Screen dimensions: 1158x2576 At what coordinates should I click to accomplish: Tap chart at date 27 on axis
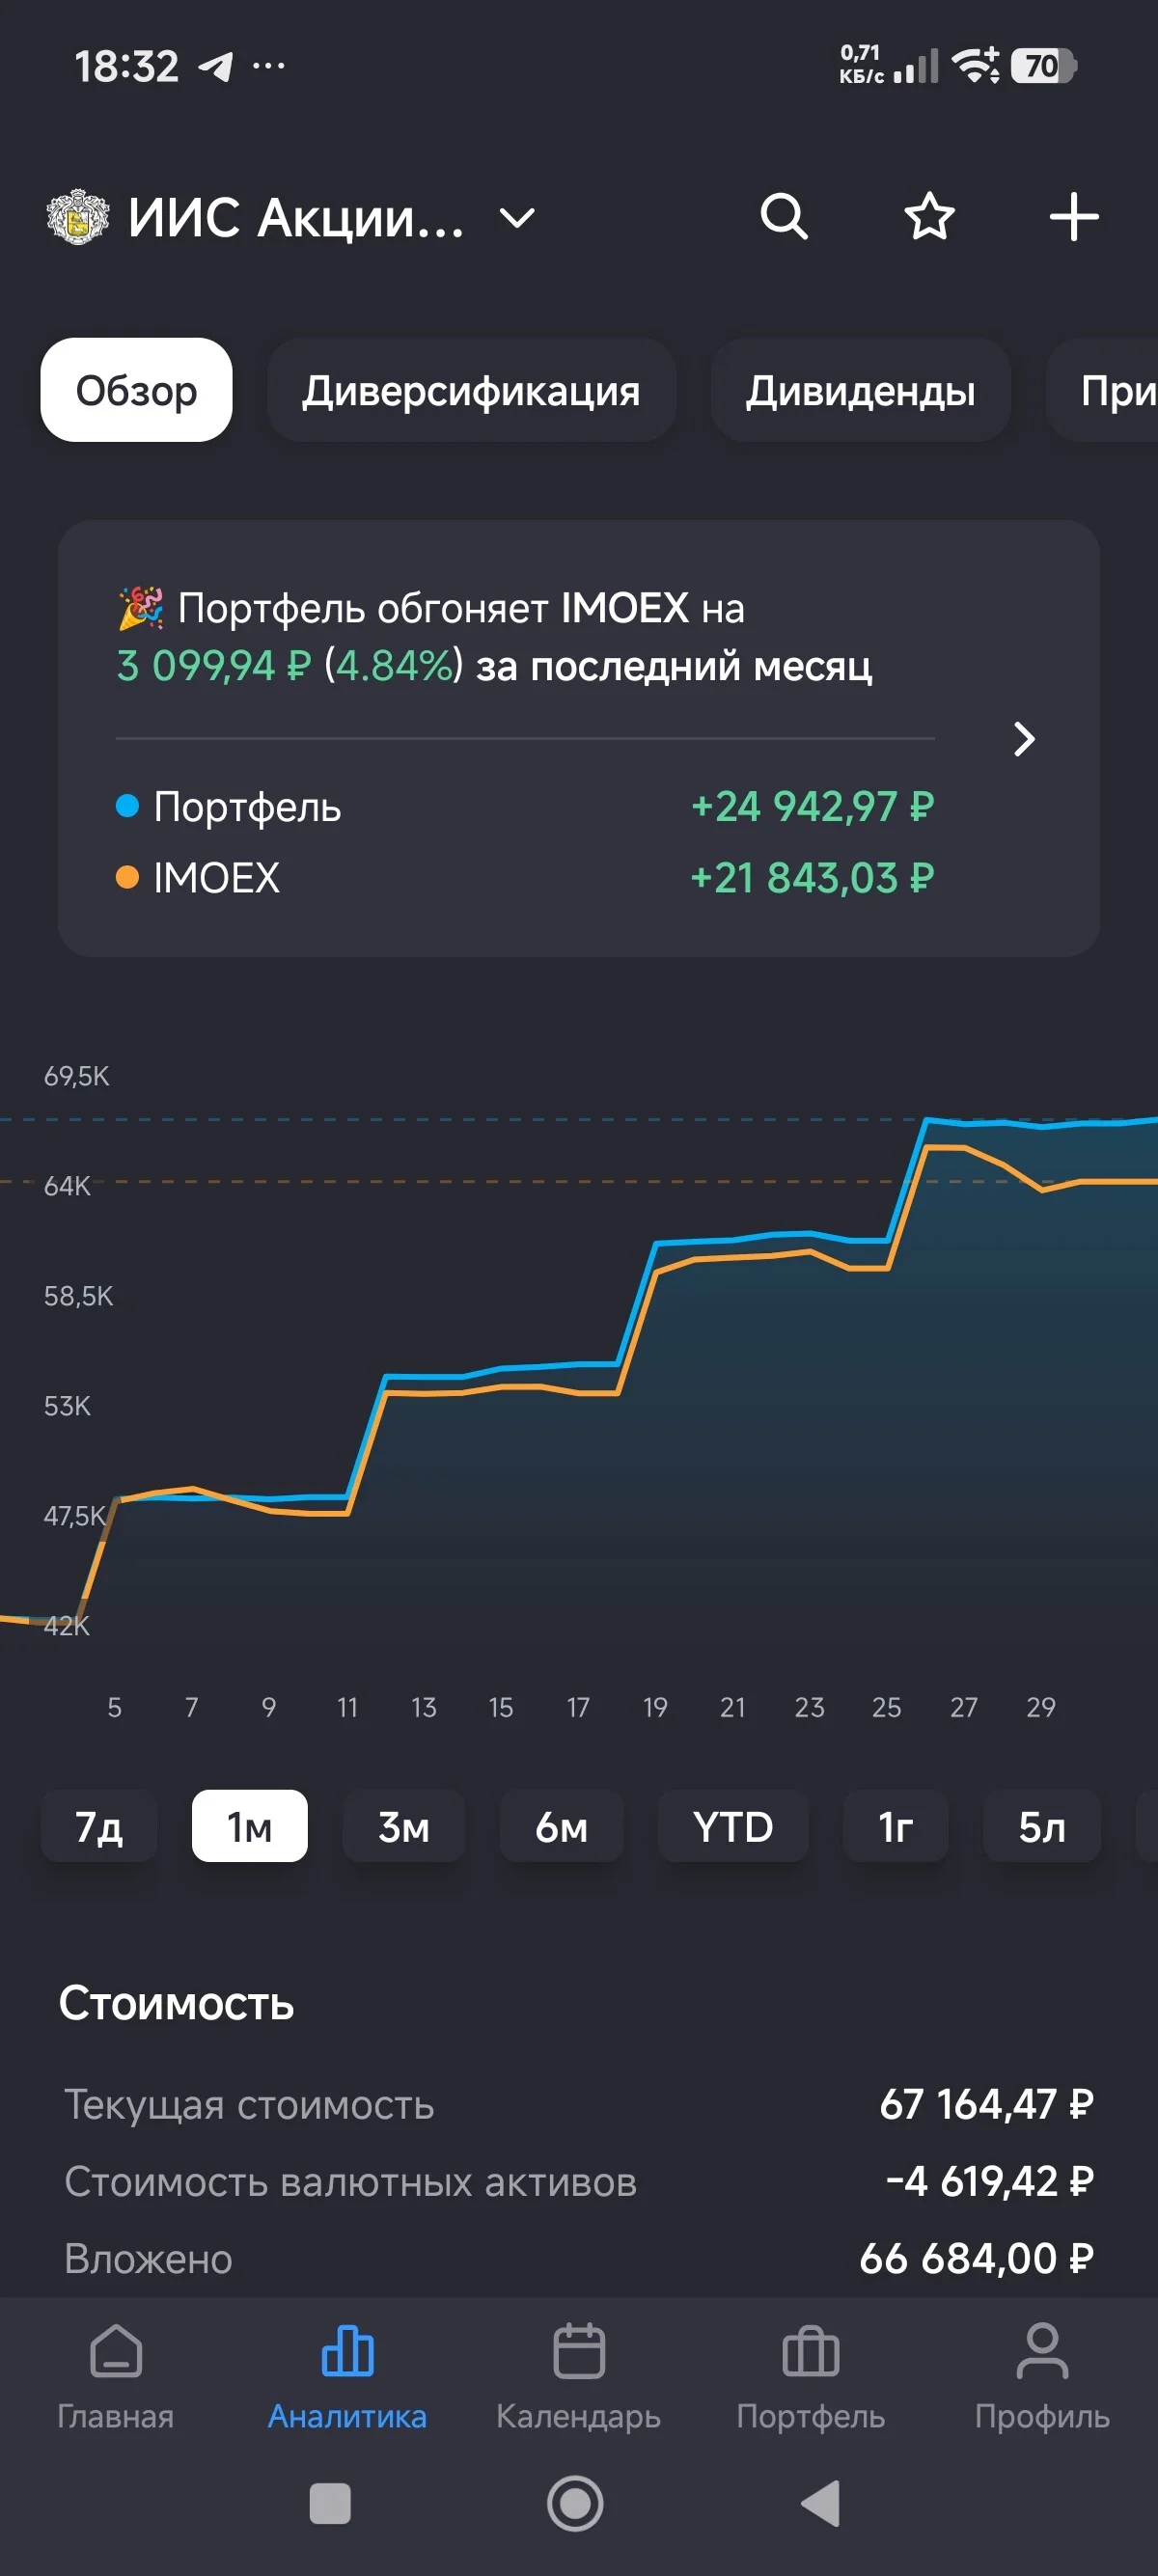click(x=964, y=1707)
